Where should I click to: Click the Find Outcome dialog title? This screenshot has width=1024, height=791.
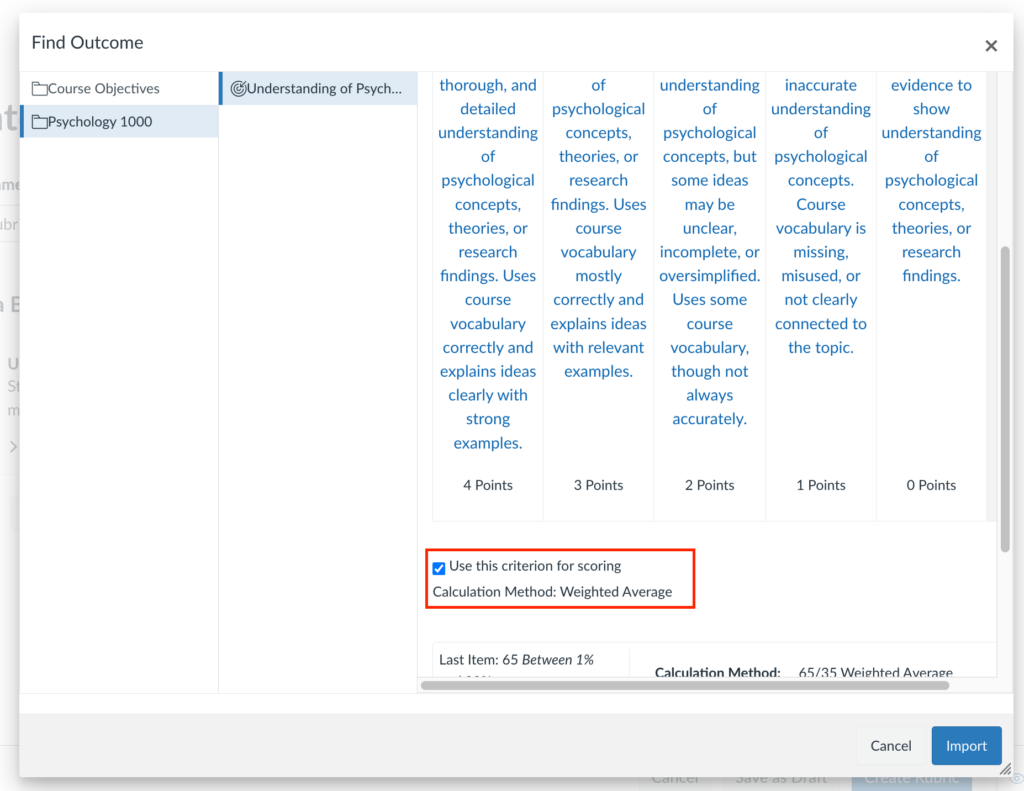pyautogui.click(x=88, y=42)
